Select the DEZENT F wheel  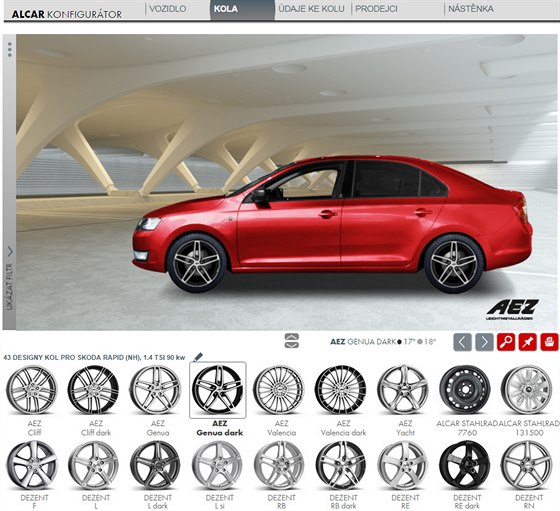point(32,465)
